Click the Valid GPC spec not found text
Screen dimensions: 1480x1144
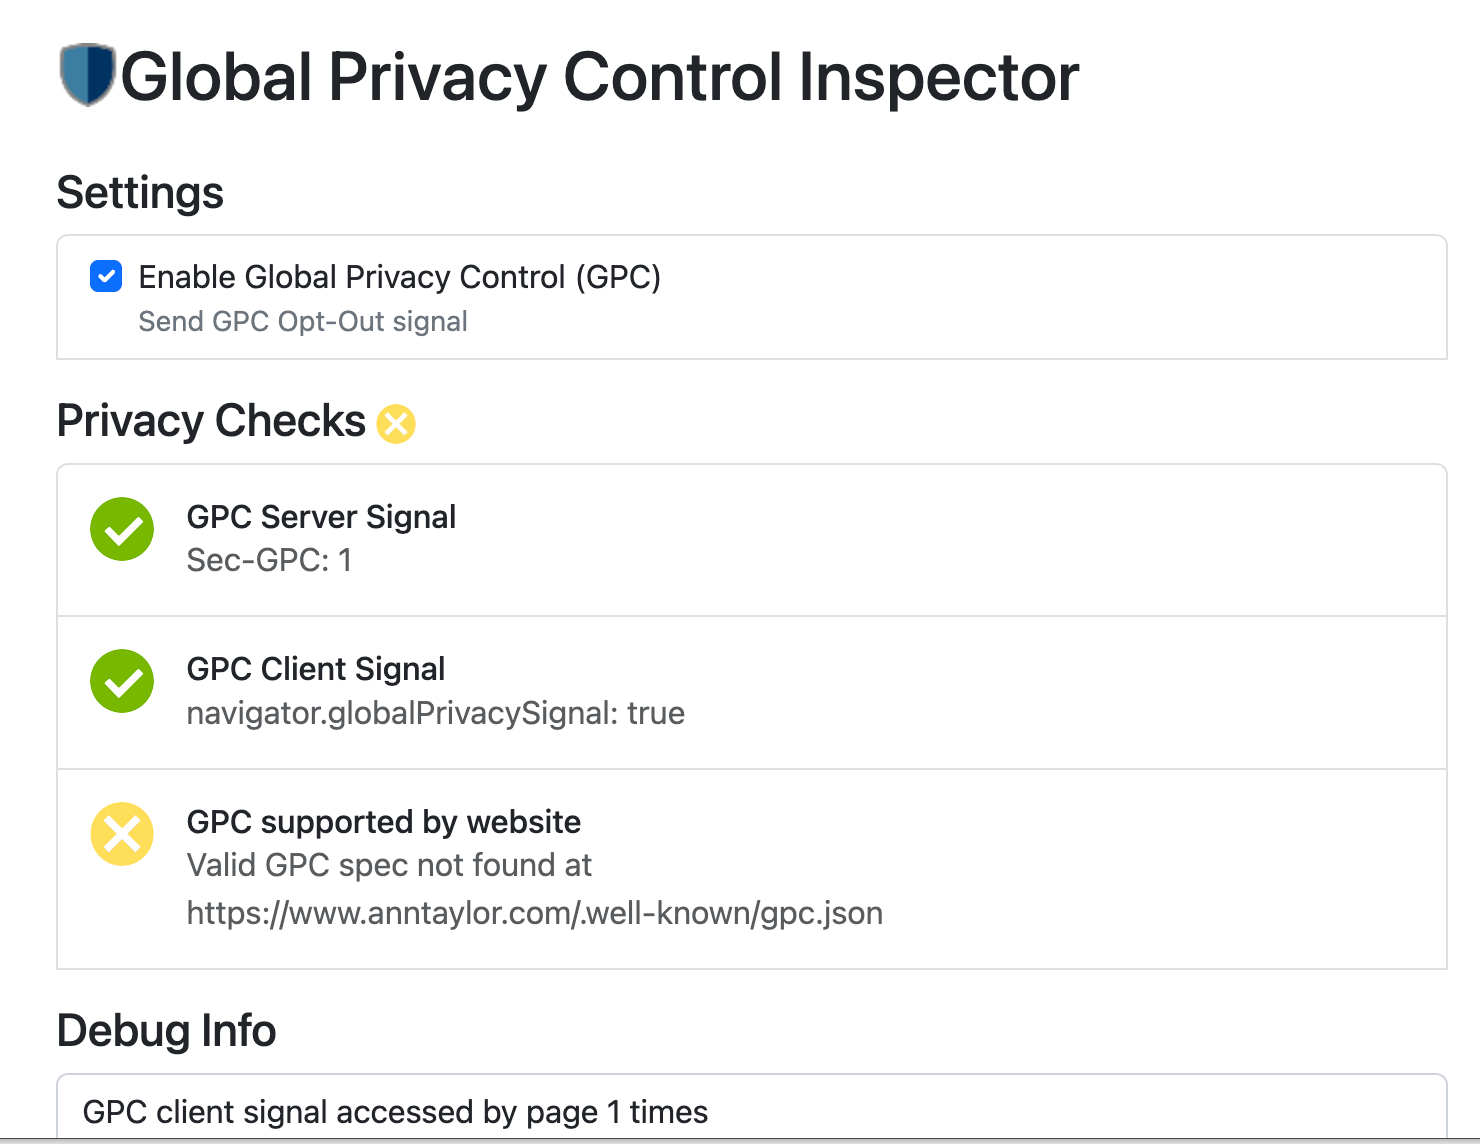pyautogui.click(x=389, y=865)
